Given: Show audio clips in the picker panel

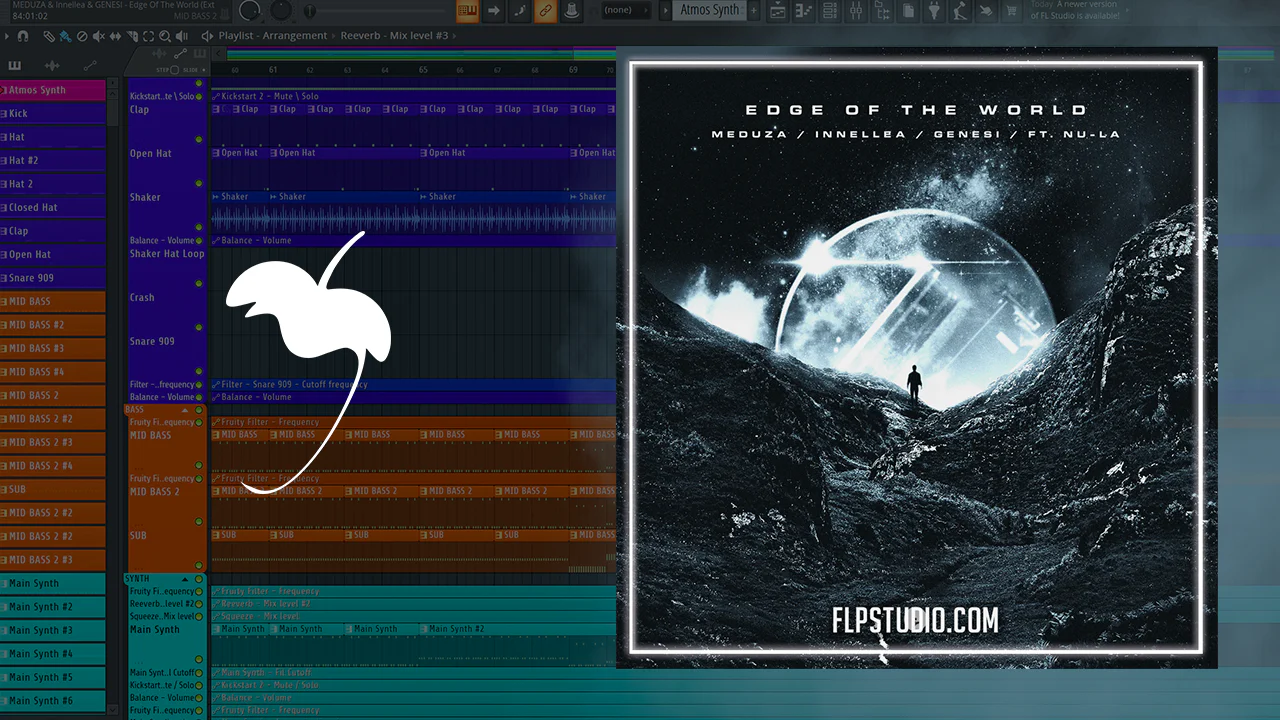Looking at the screenshot, I should (52, 65).
